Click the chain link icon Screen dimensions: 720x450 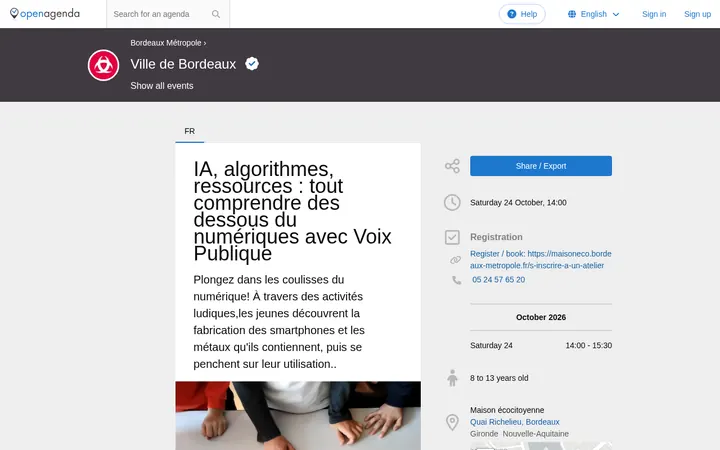(x=455, y=260)
